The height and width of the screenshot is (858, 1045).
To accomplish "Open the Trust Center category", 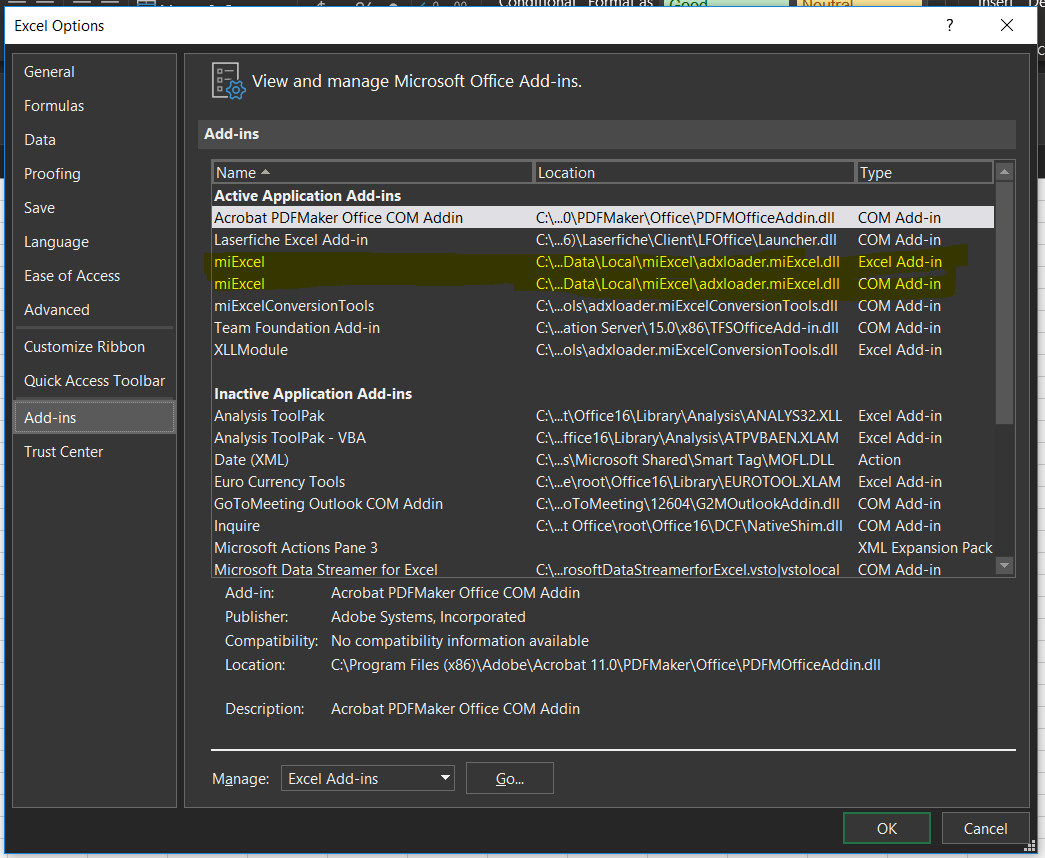I will [x=94, y=452].
